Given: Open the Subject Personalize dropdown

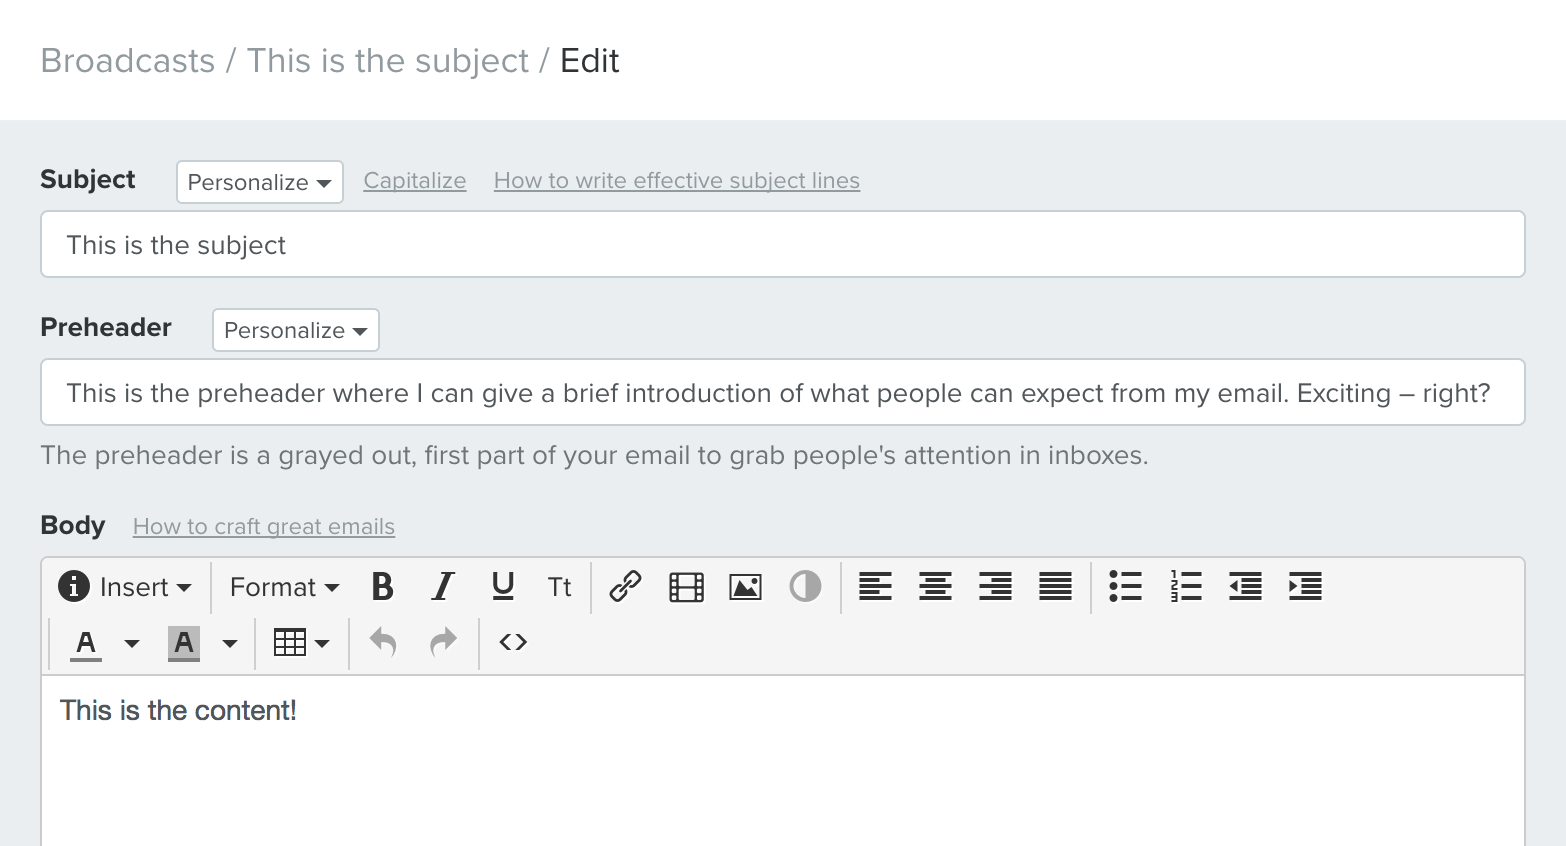Looking at the screenshot, I should [x=260, y=182].
